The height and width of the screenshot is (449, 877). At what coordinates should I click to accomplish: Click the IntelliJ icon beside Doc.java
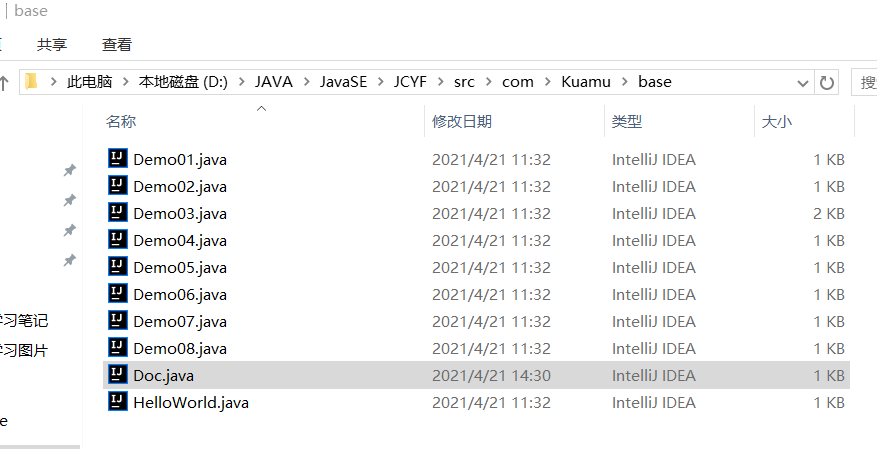click(x=118, y=374)
